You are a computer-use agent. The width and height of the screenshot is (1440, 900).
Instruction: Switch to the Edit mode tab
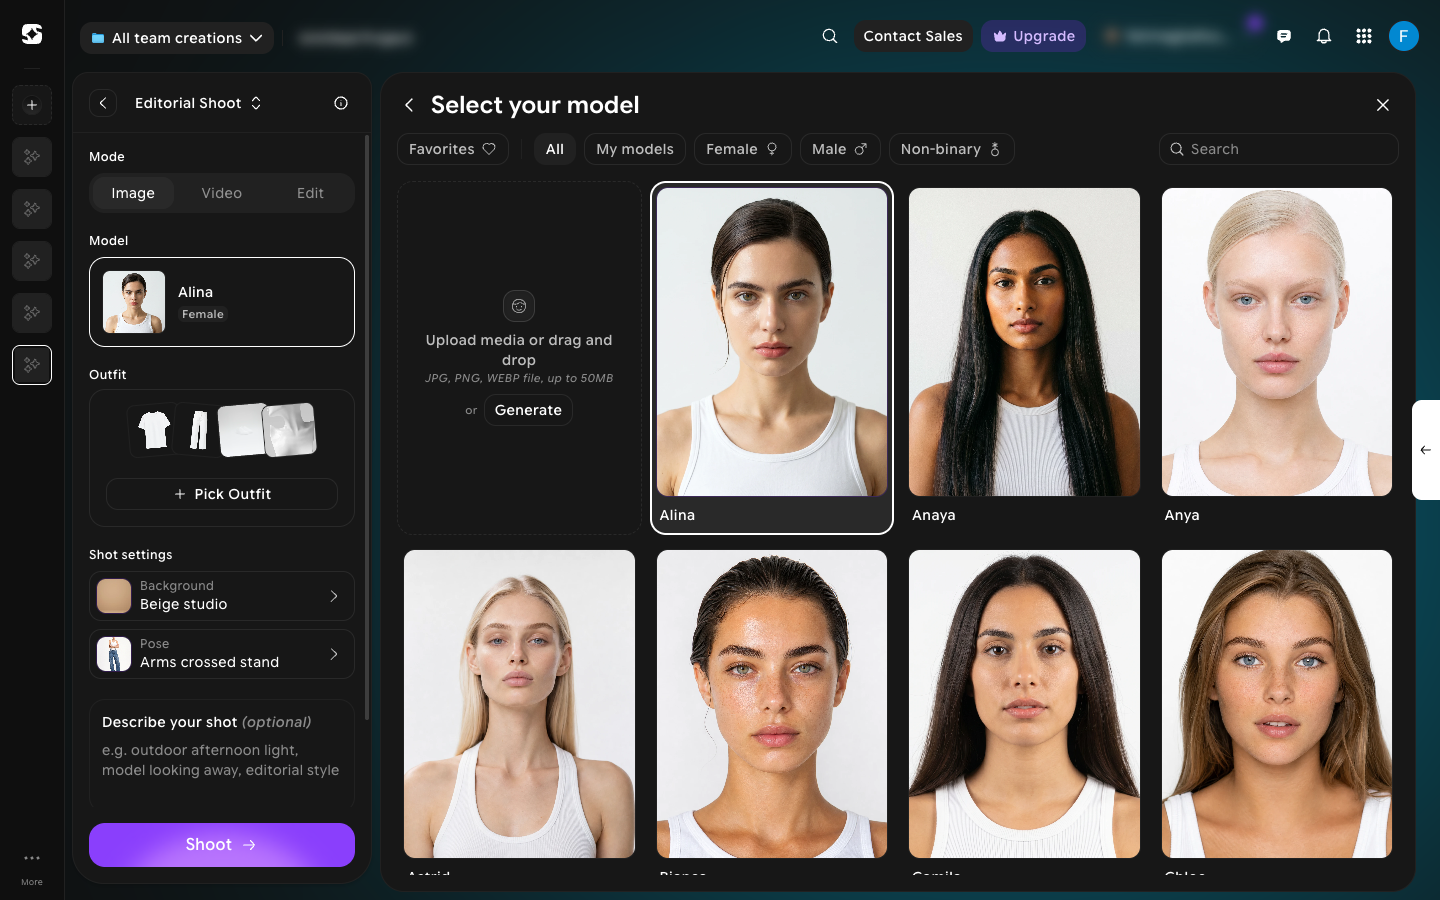tap(310, 193)
